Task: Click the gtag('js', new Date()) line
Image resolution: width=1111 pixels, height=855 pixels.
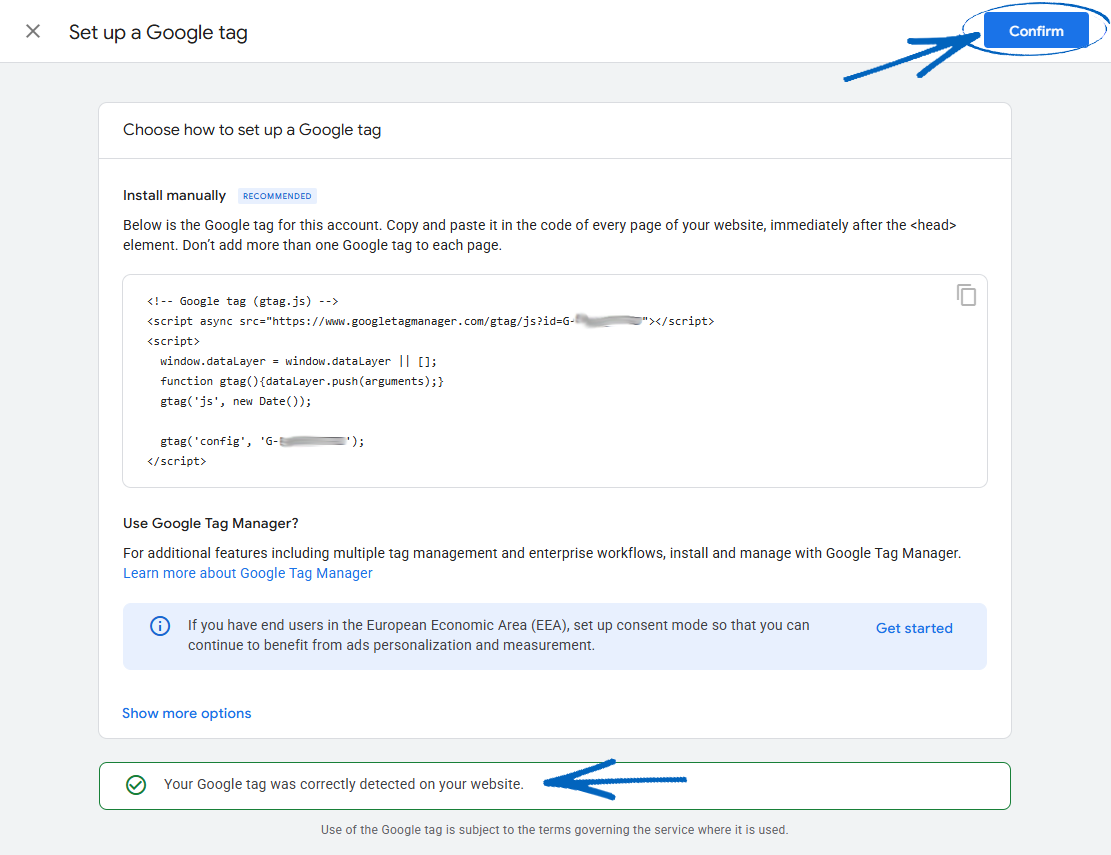Action: click(235, 401)
